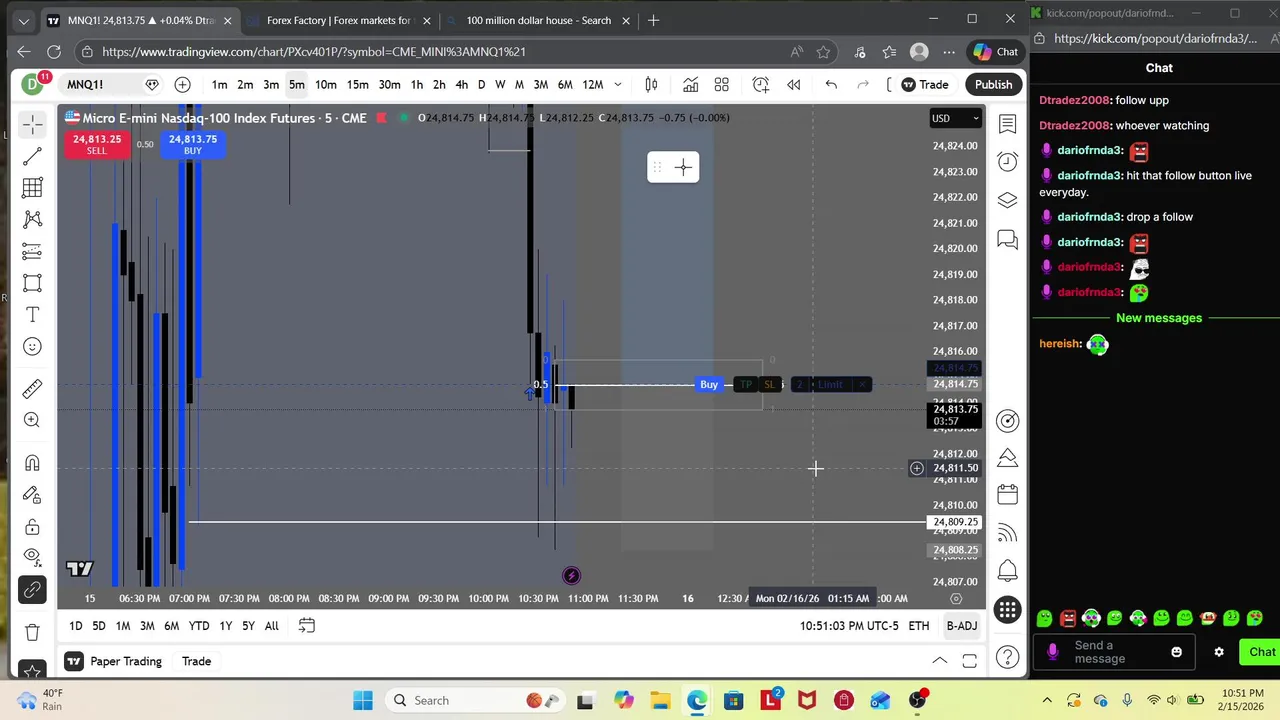The image size is (1280, 720).
Task: Open the help center question icon
Action: 1007,657
